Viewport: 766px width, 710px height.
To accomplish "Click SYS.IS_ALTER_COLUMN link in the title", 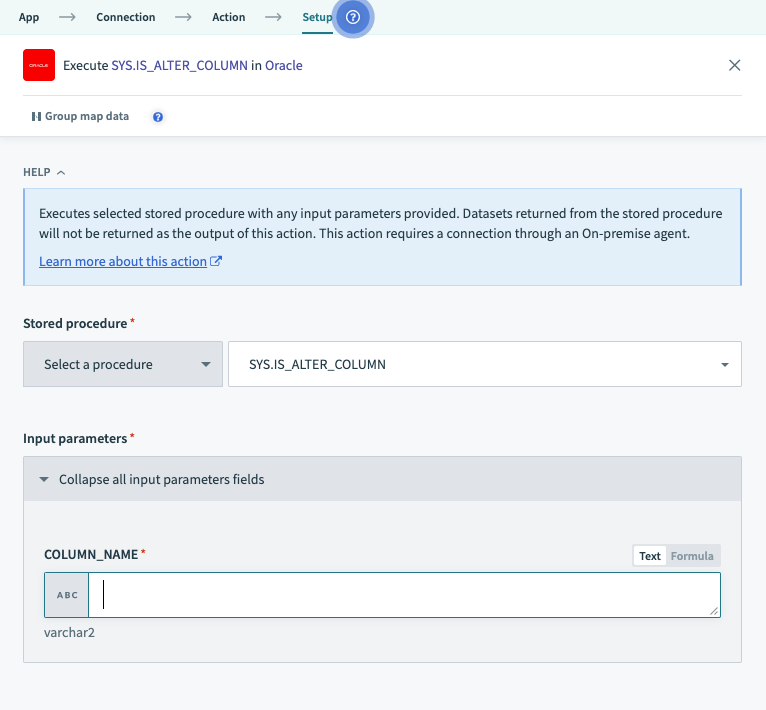I will coord(179,65).
